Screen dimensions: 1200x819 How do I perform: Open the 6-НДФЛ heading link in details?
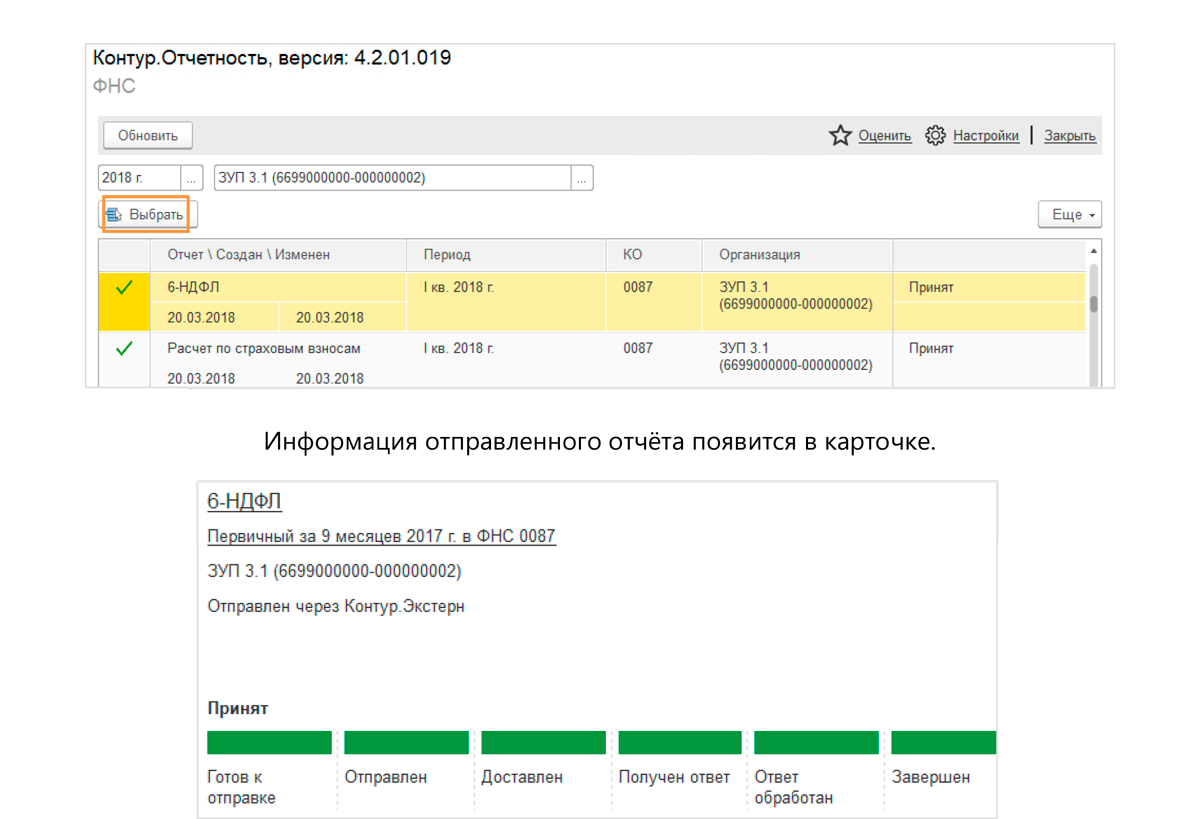tap(244, 502)
